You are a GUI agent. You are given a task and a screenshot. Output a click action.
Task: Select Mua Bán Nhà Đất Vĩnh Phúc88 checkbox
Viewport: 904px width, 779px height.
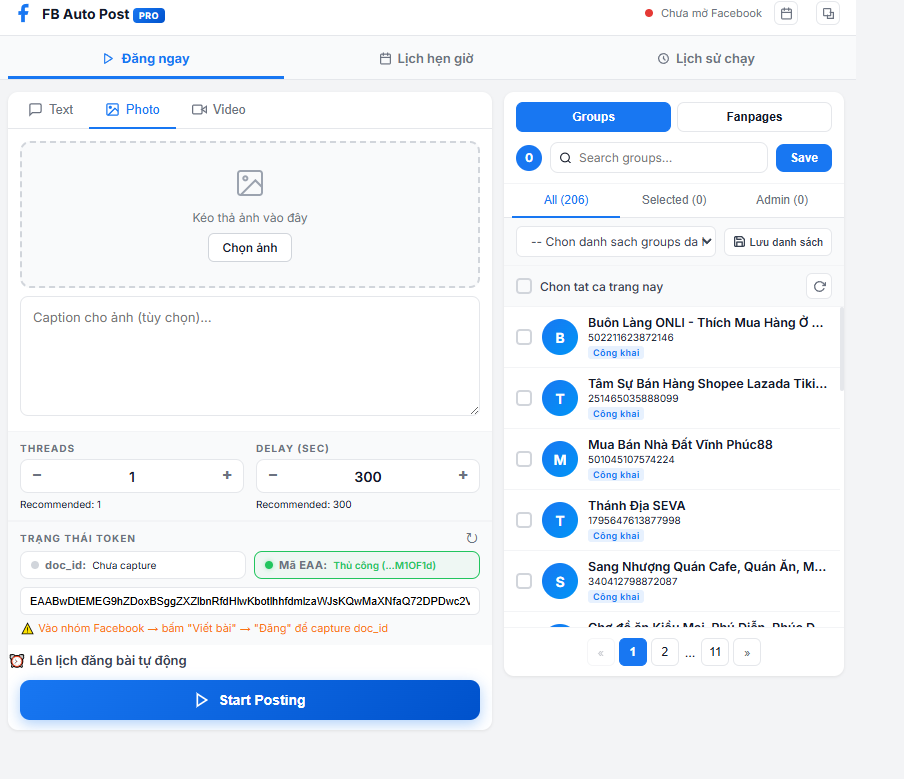coord(523,459)
